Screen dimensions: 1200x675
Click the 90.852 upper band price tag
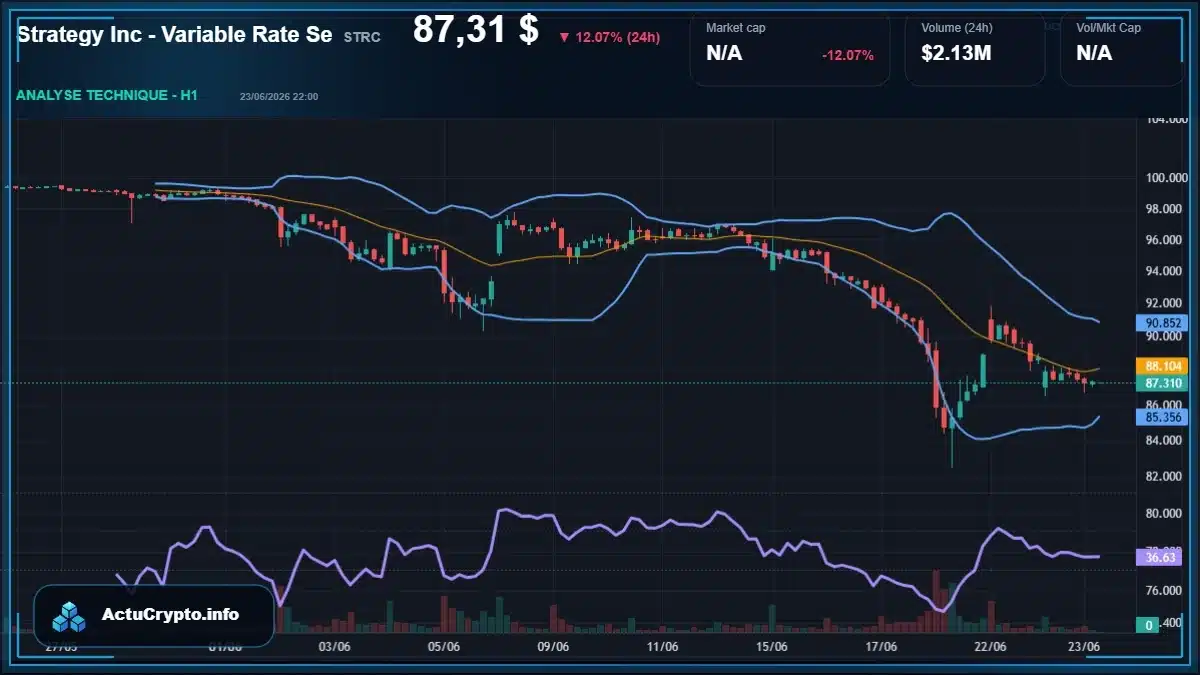coord(1161,323)
